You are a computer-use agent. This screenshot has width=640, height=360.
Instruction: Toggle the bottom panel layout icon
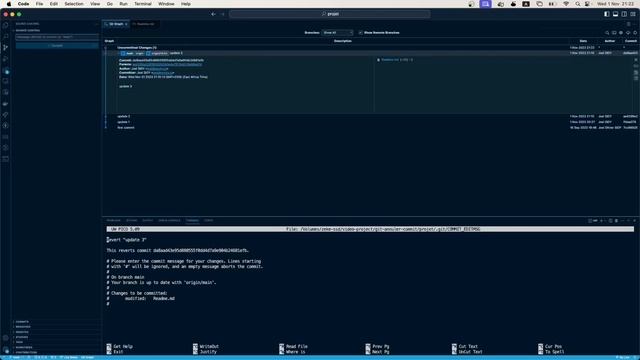tap(616, 14)
